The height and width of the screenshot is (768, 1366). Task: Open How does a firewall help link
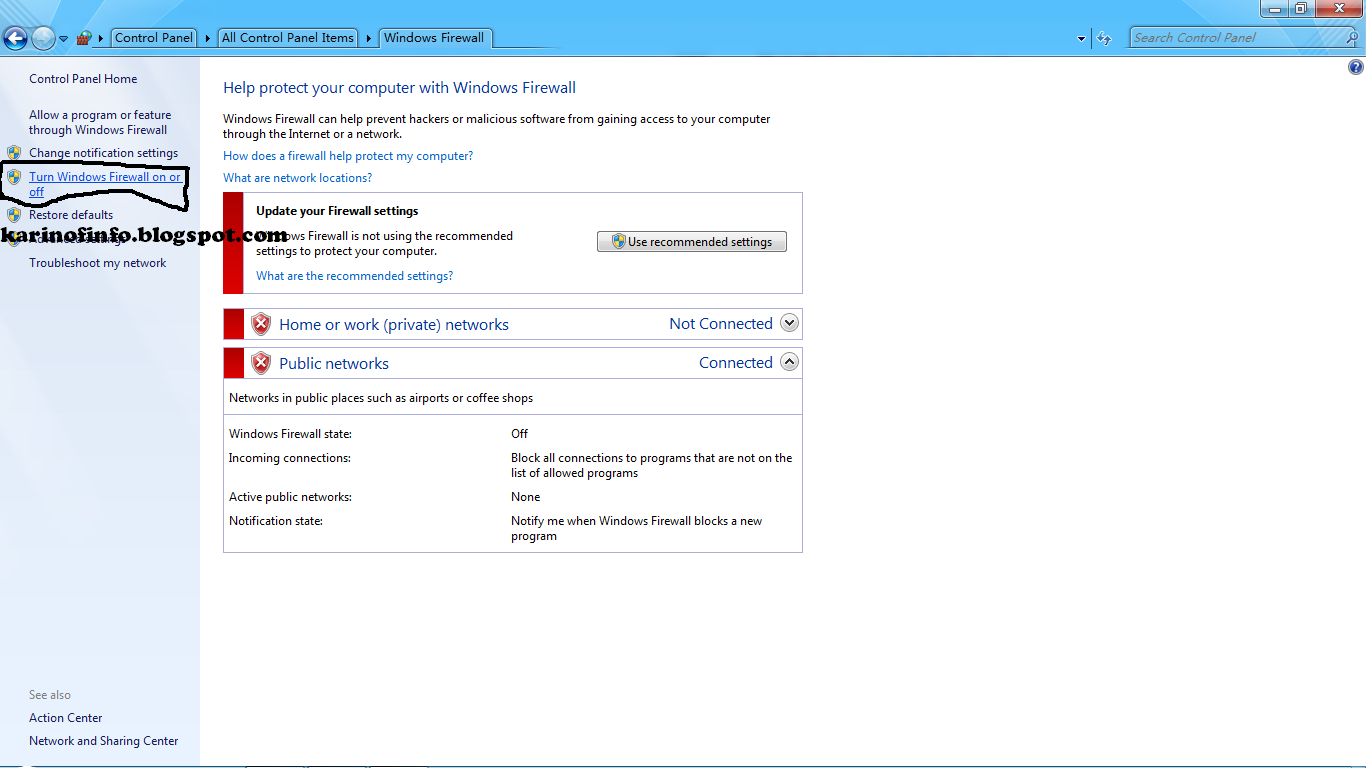point(348,156)
